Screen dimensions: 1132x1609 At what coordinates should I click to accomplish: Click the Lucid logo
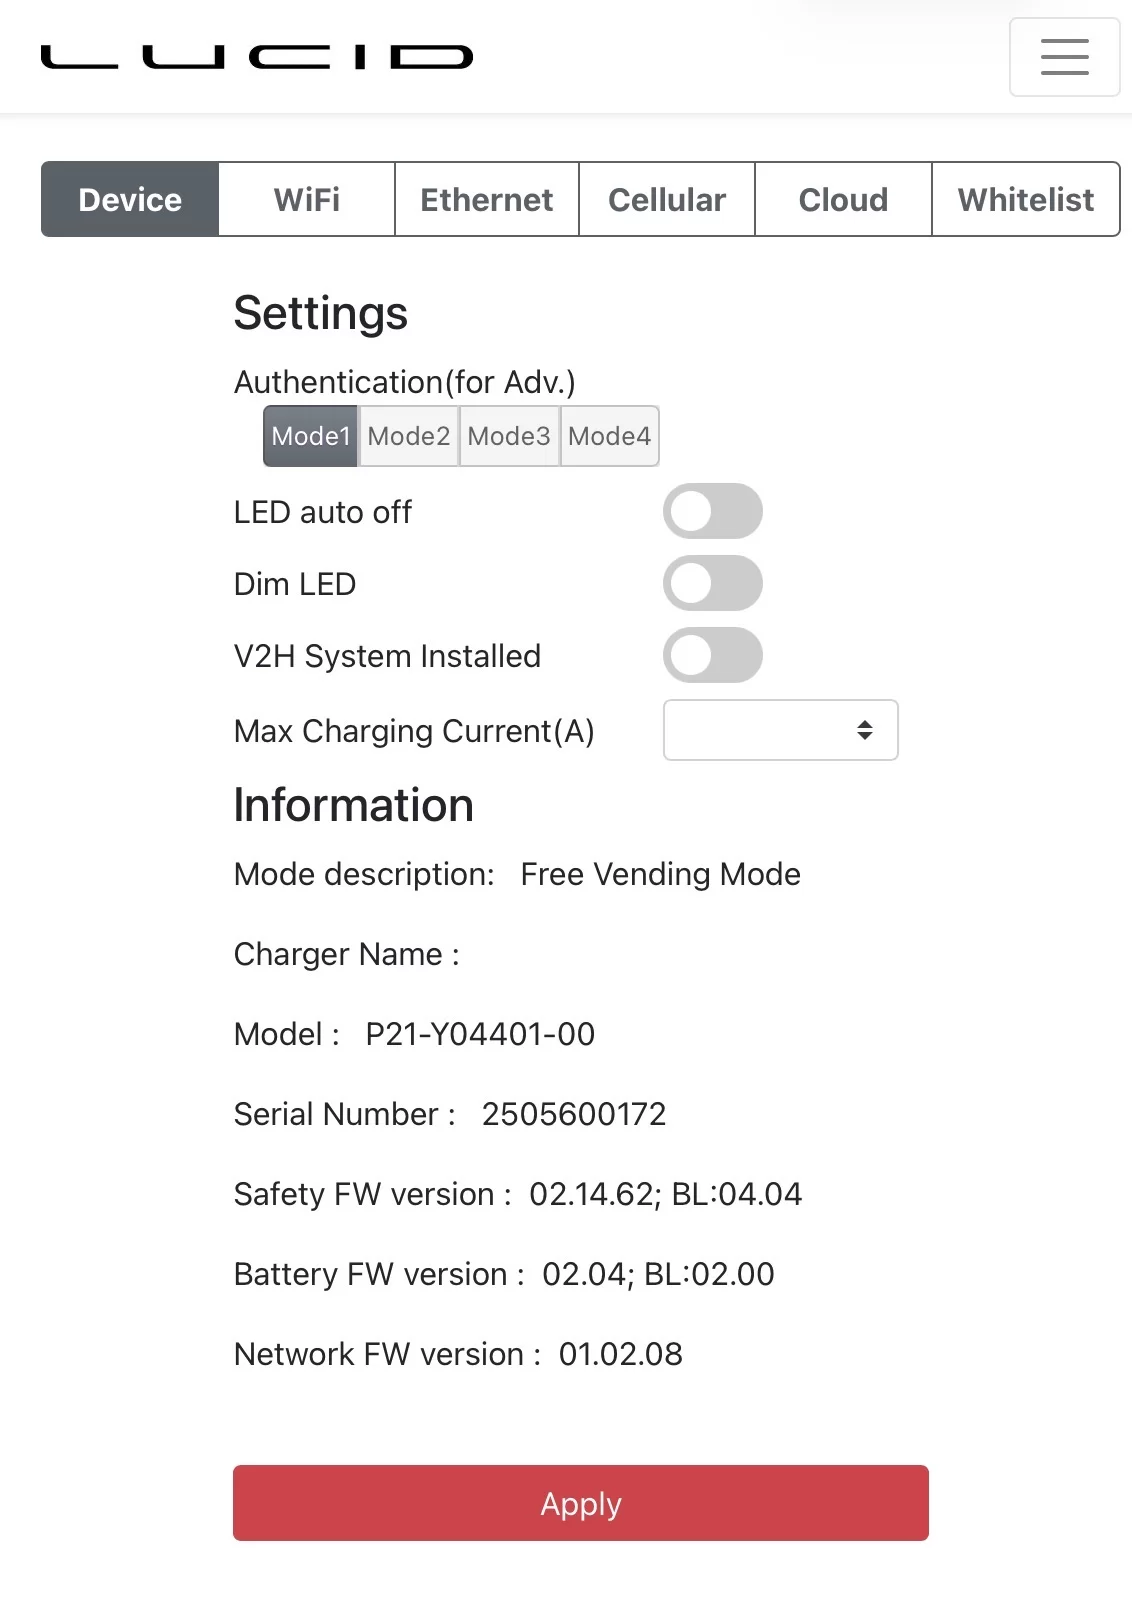pos(257,57)
